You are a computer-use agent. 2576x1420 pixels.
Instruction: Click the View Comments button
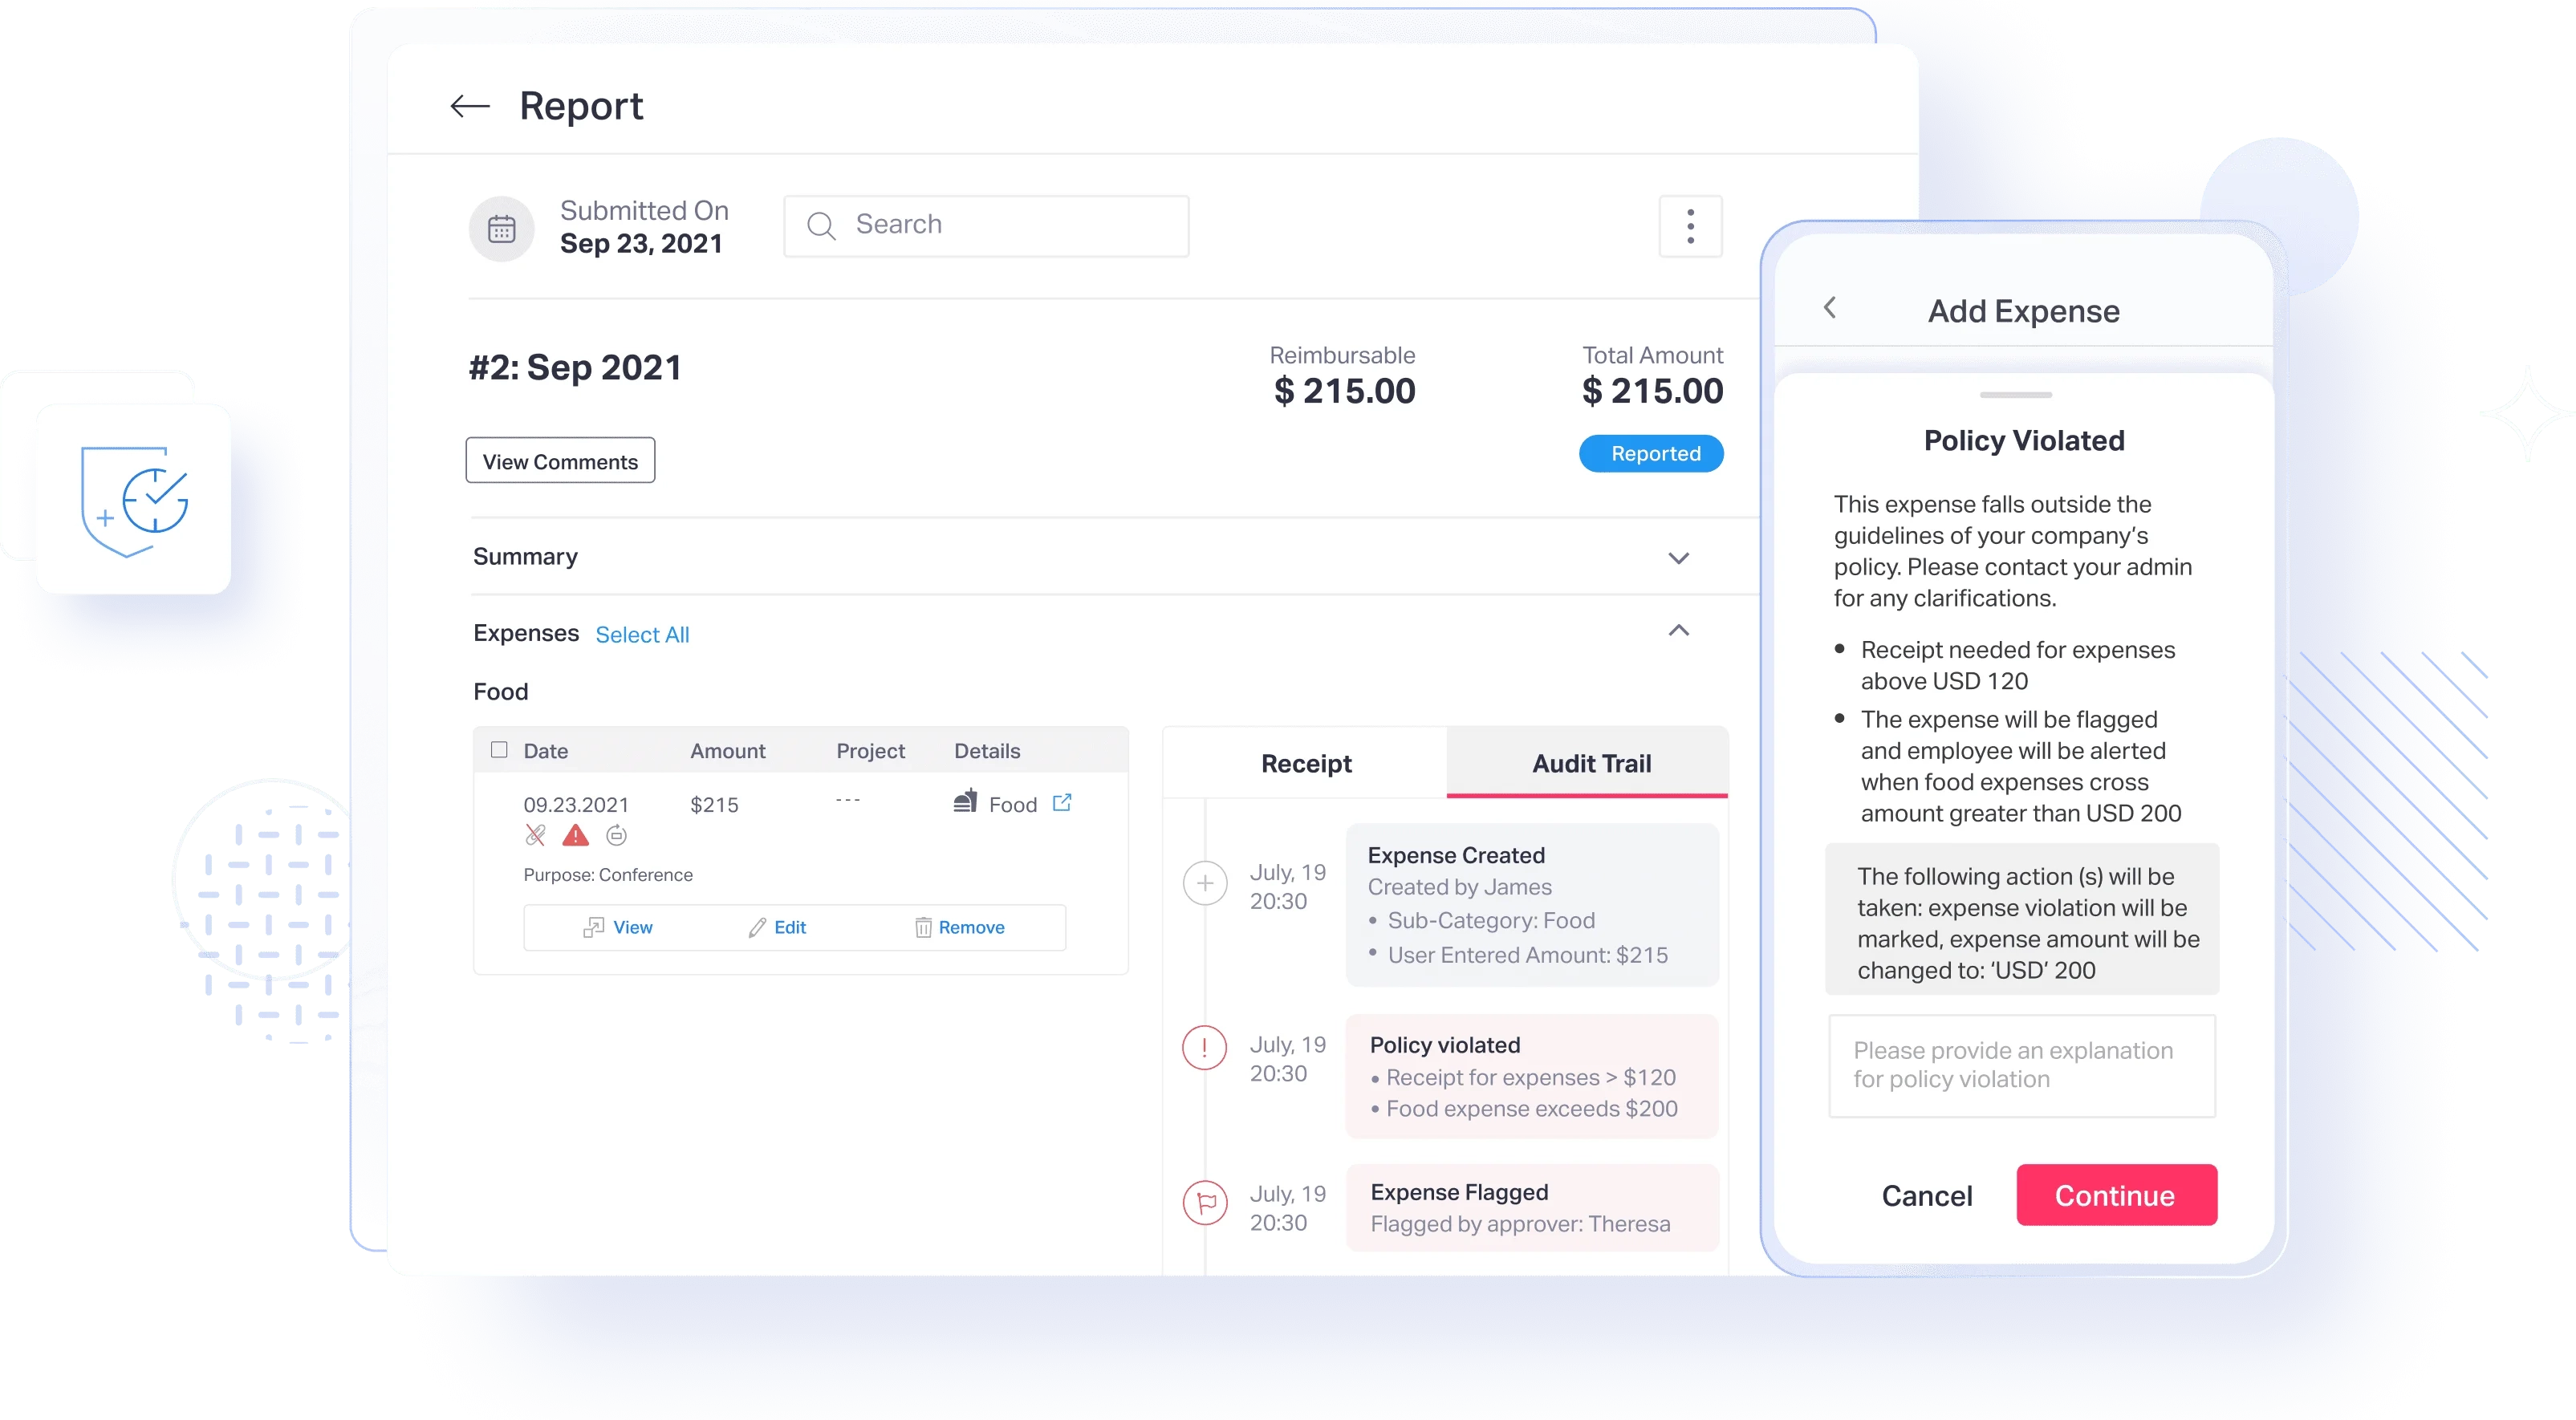pos(558,460)
